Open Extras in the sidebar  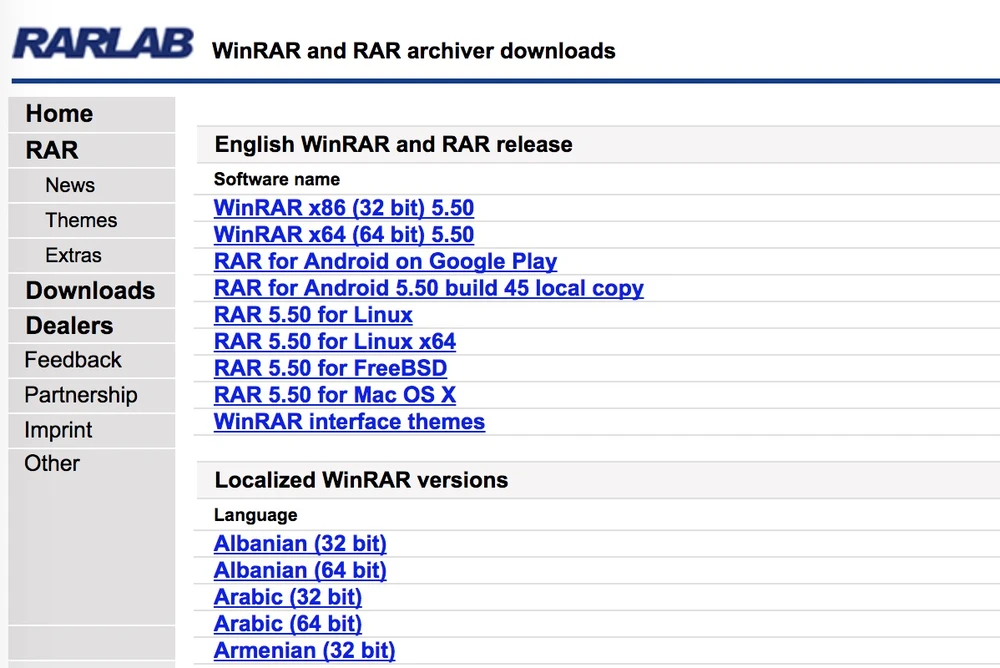tap(73, 256)
